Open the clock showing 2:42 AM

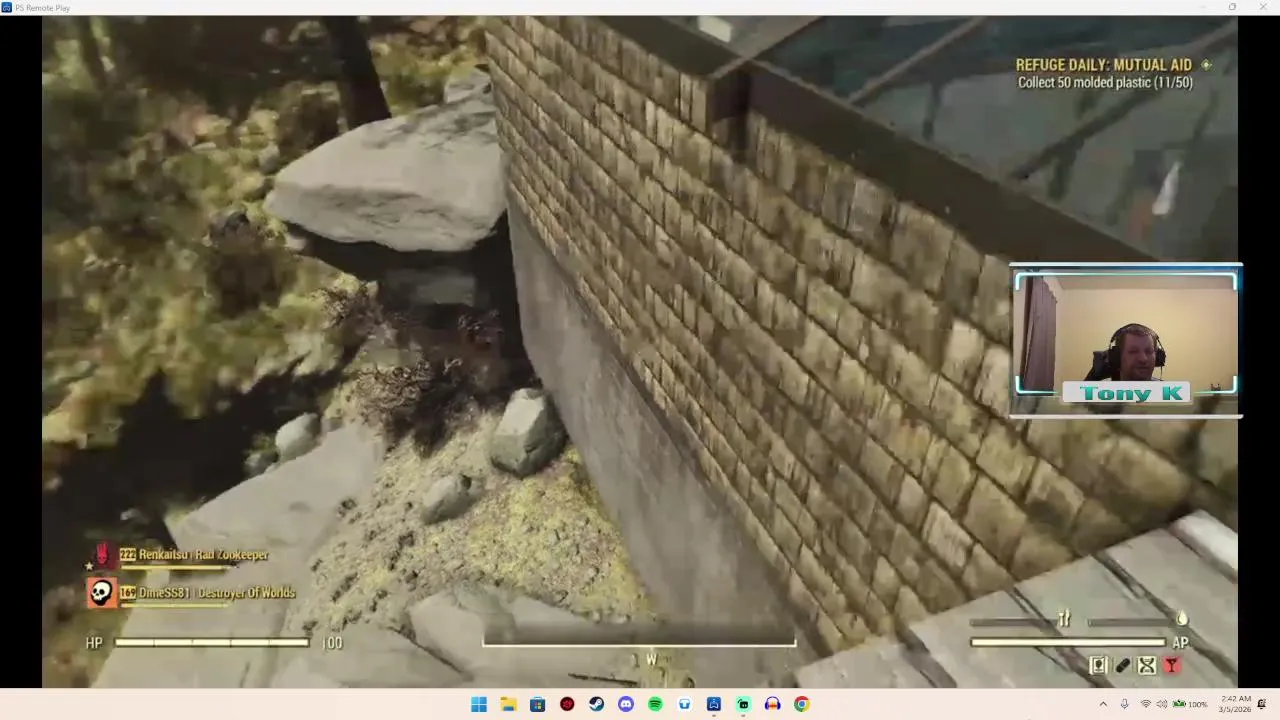click(x=1235, y=704)
